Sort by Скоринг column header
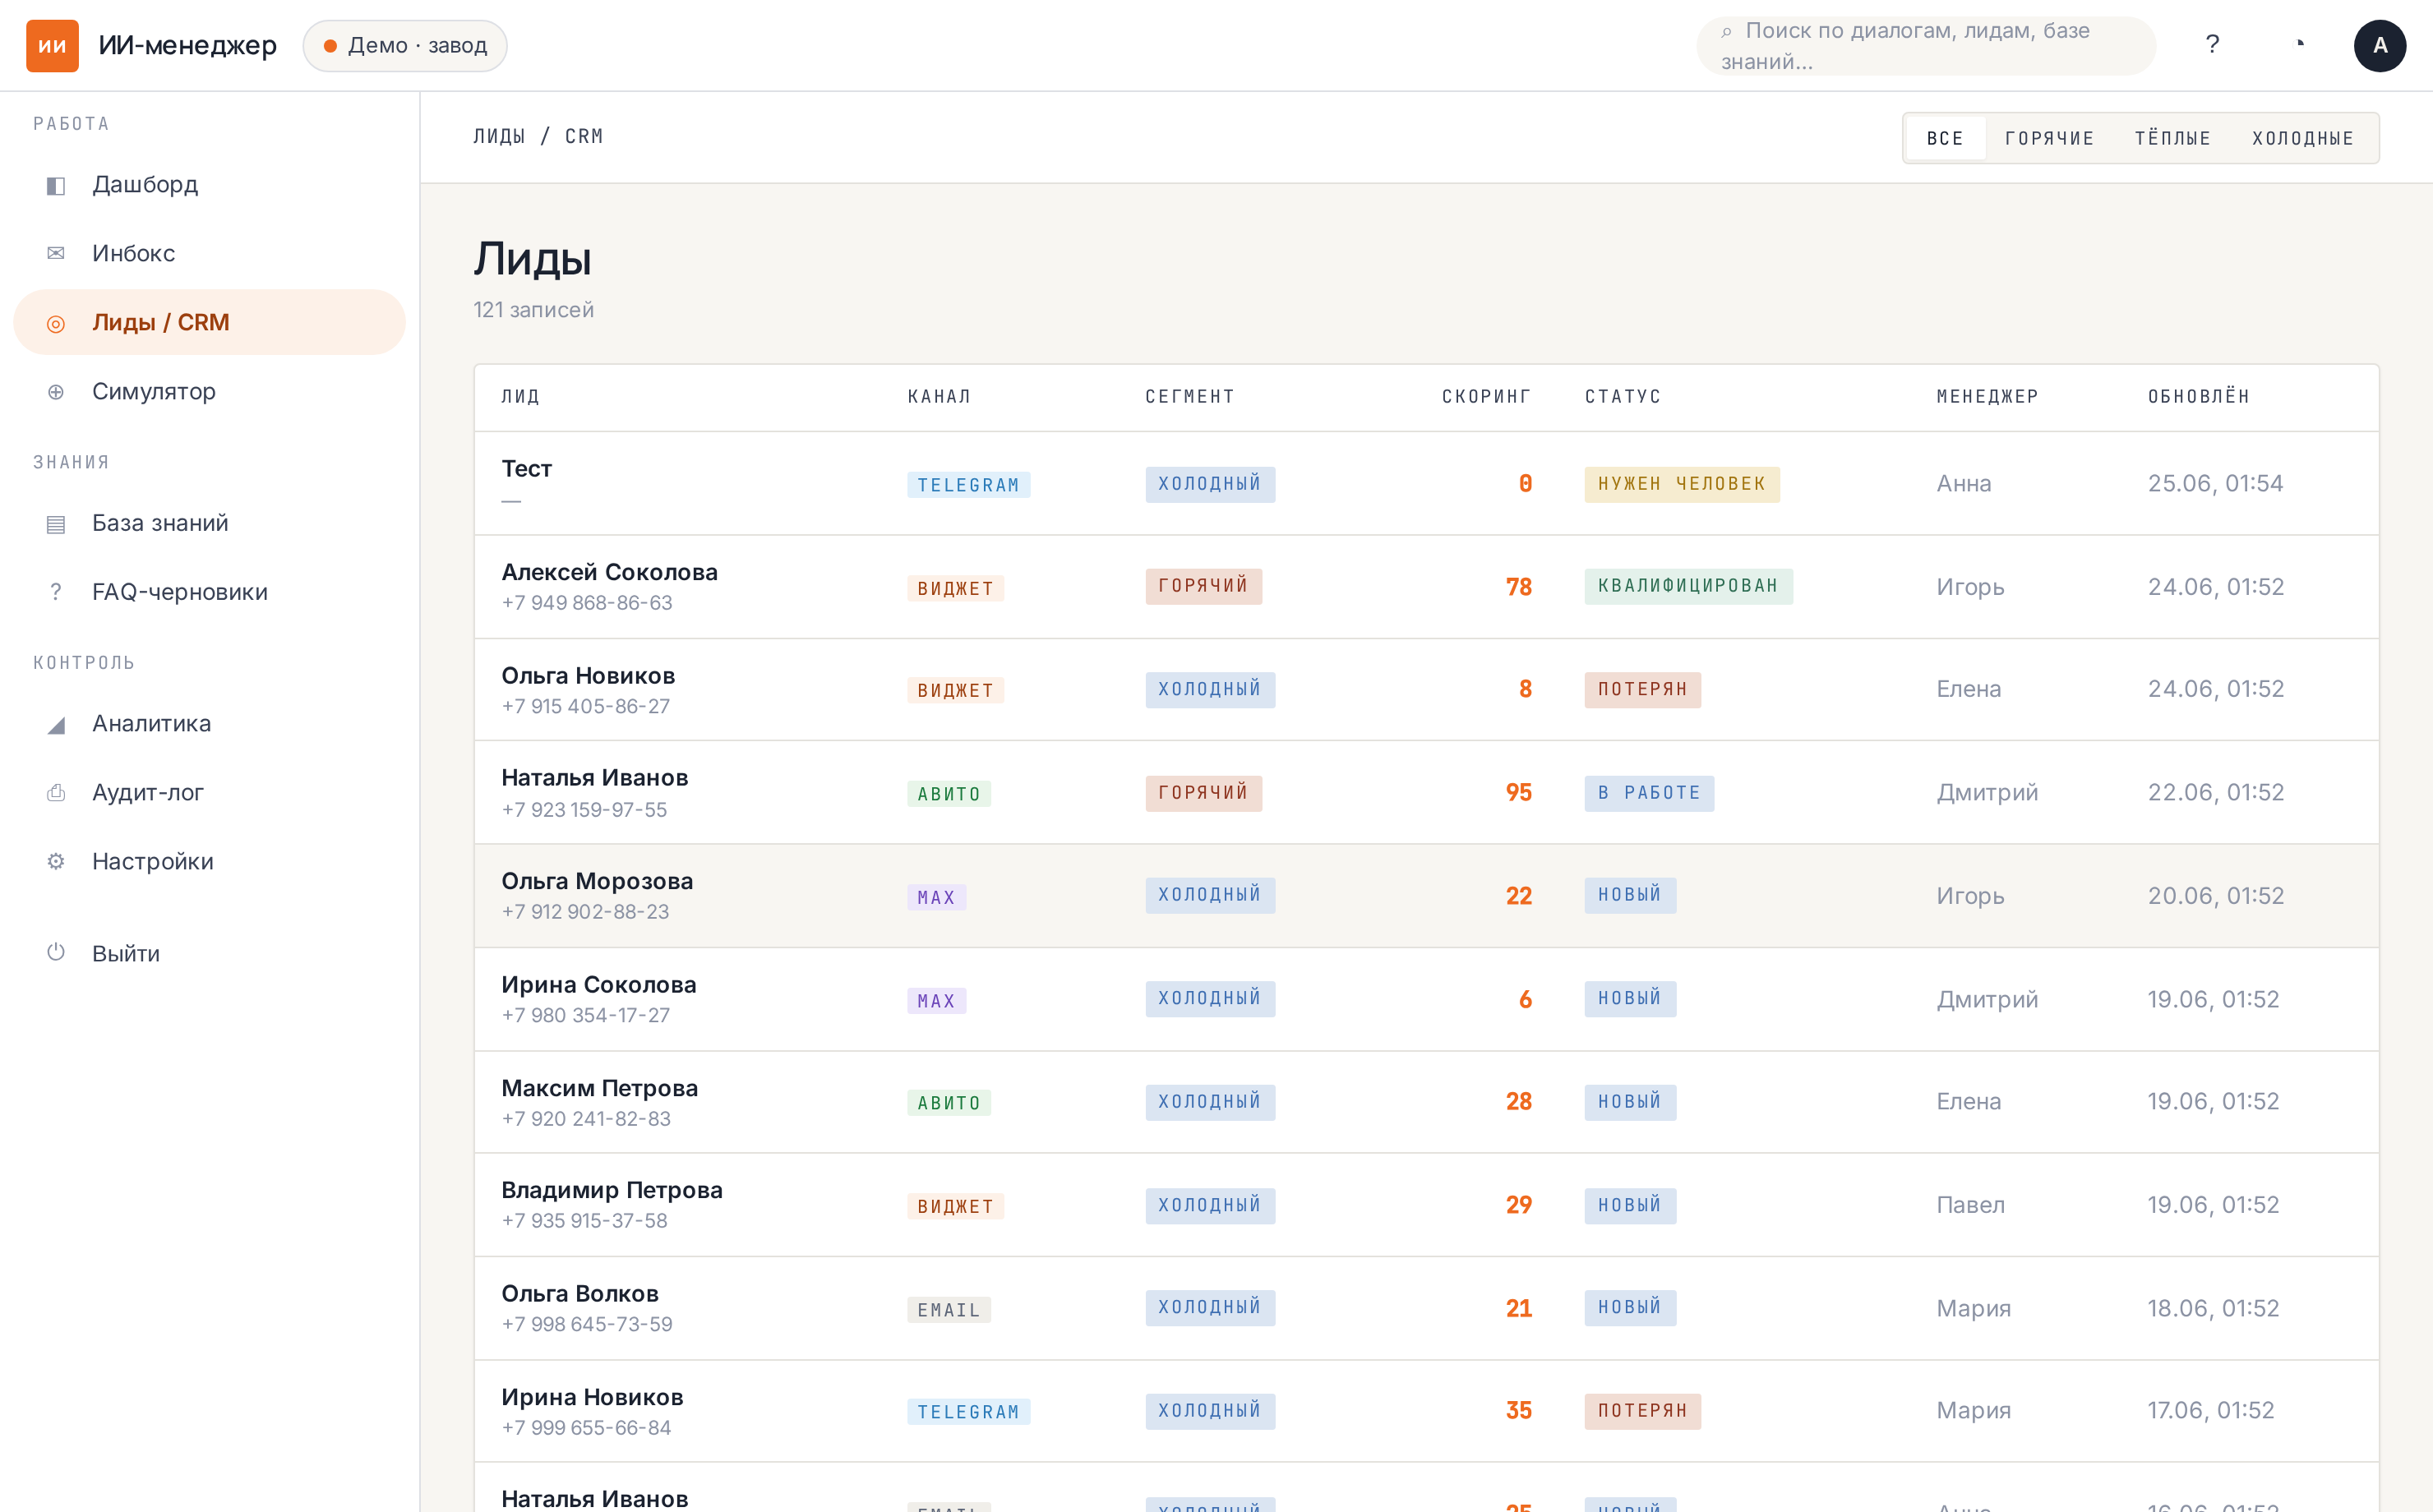This screenshot has height=1512, width=2433. 1486,397
